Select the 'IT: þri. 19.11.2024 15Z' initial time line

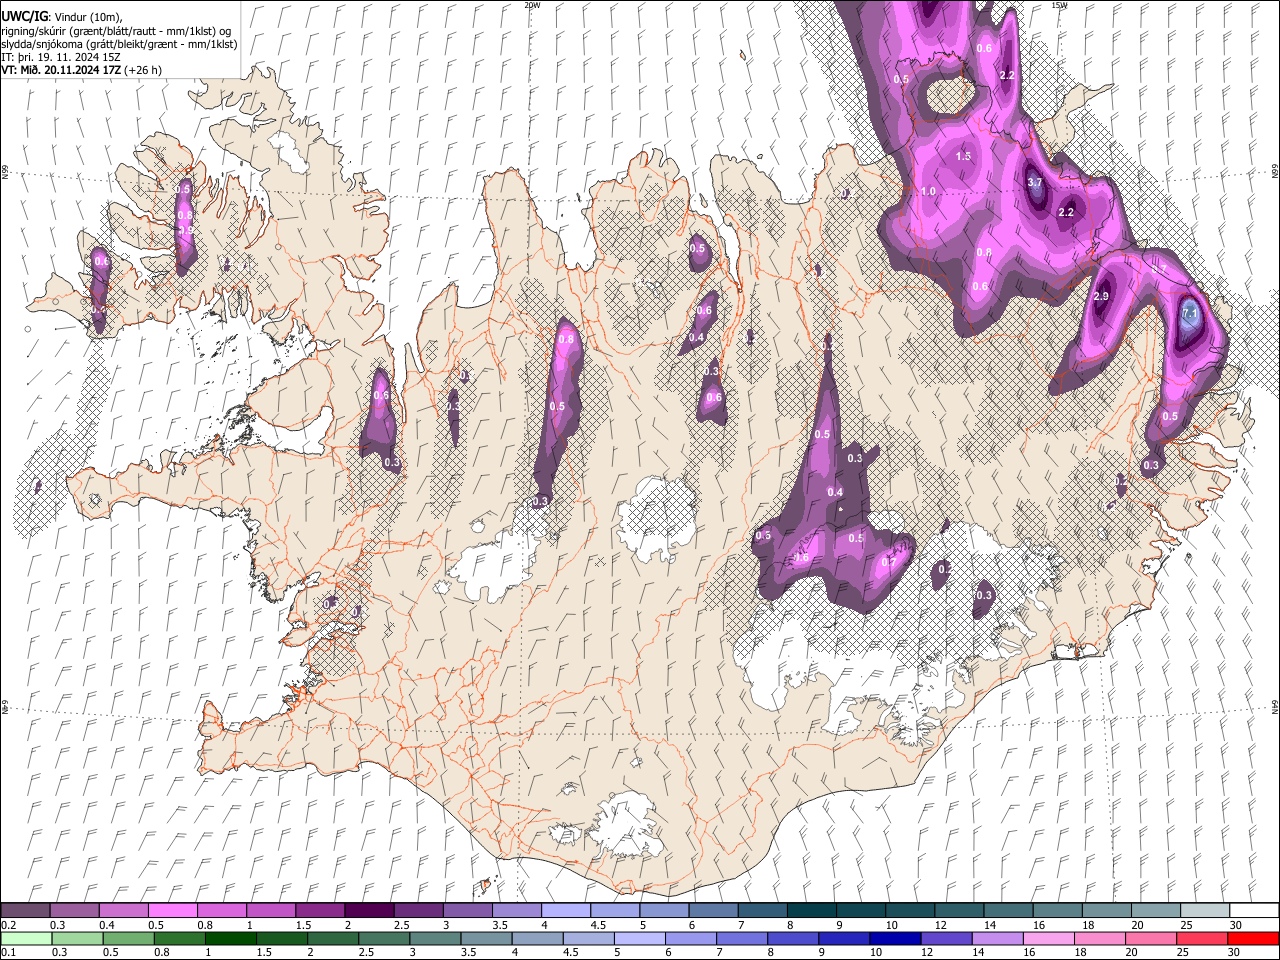[61, 57]
